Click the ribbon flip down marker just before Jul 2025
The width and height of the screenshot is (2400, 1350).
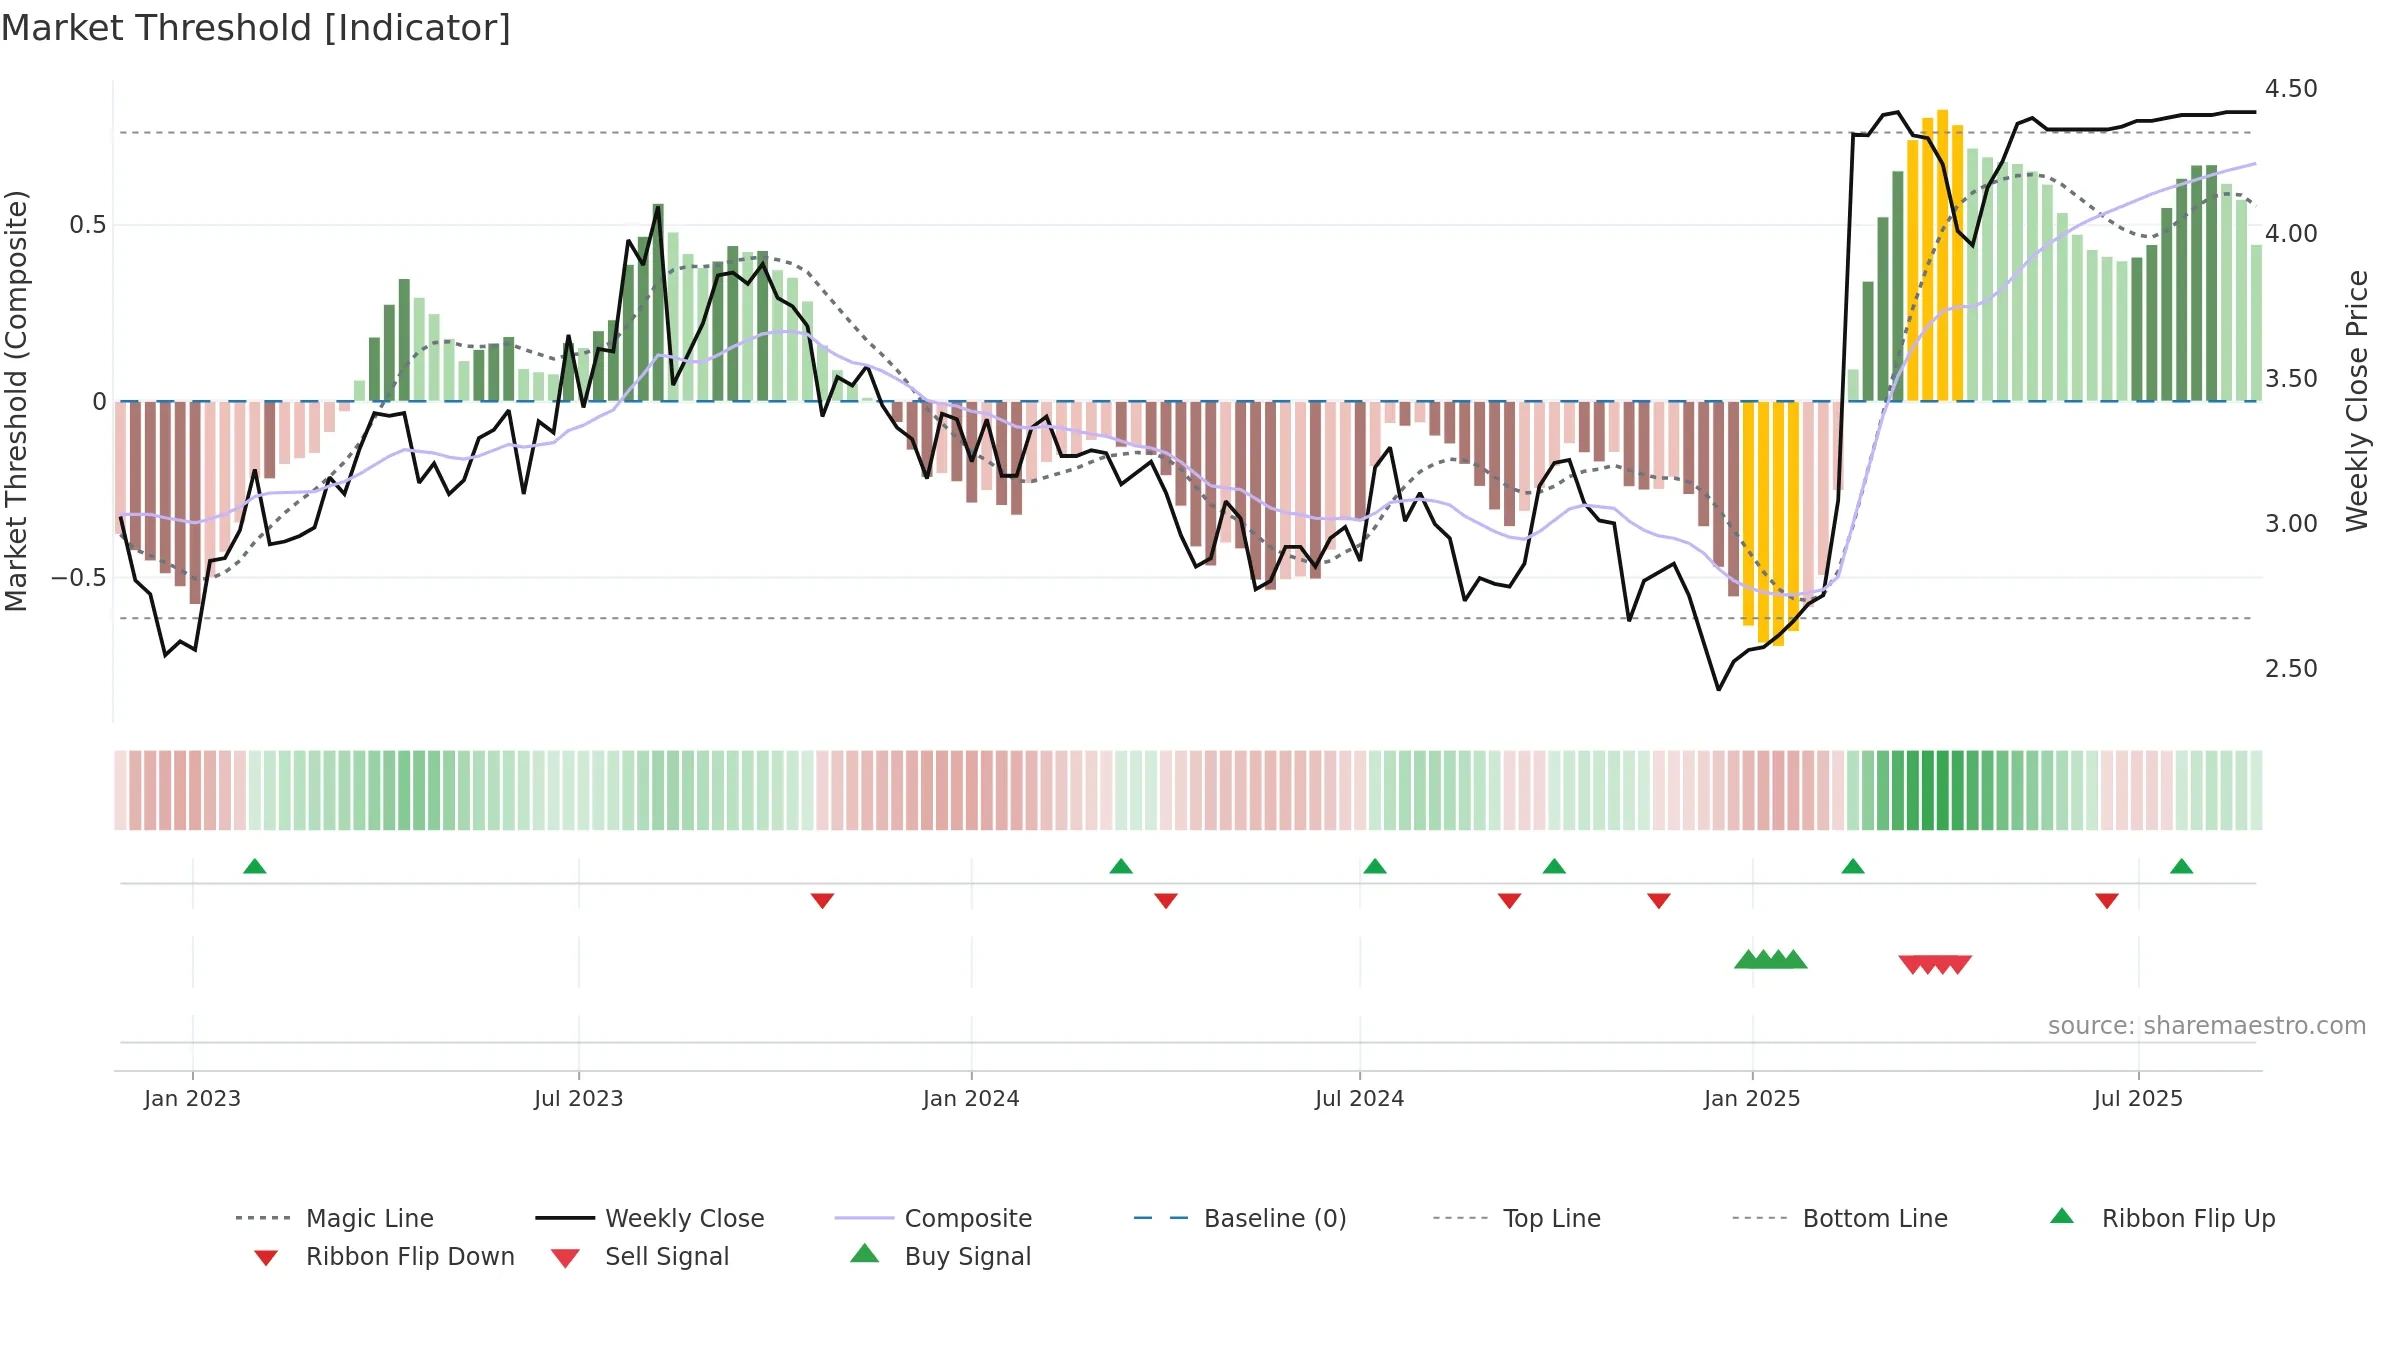click(2107, 900)
